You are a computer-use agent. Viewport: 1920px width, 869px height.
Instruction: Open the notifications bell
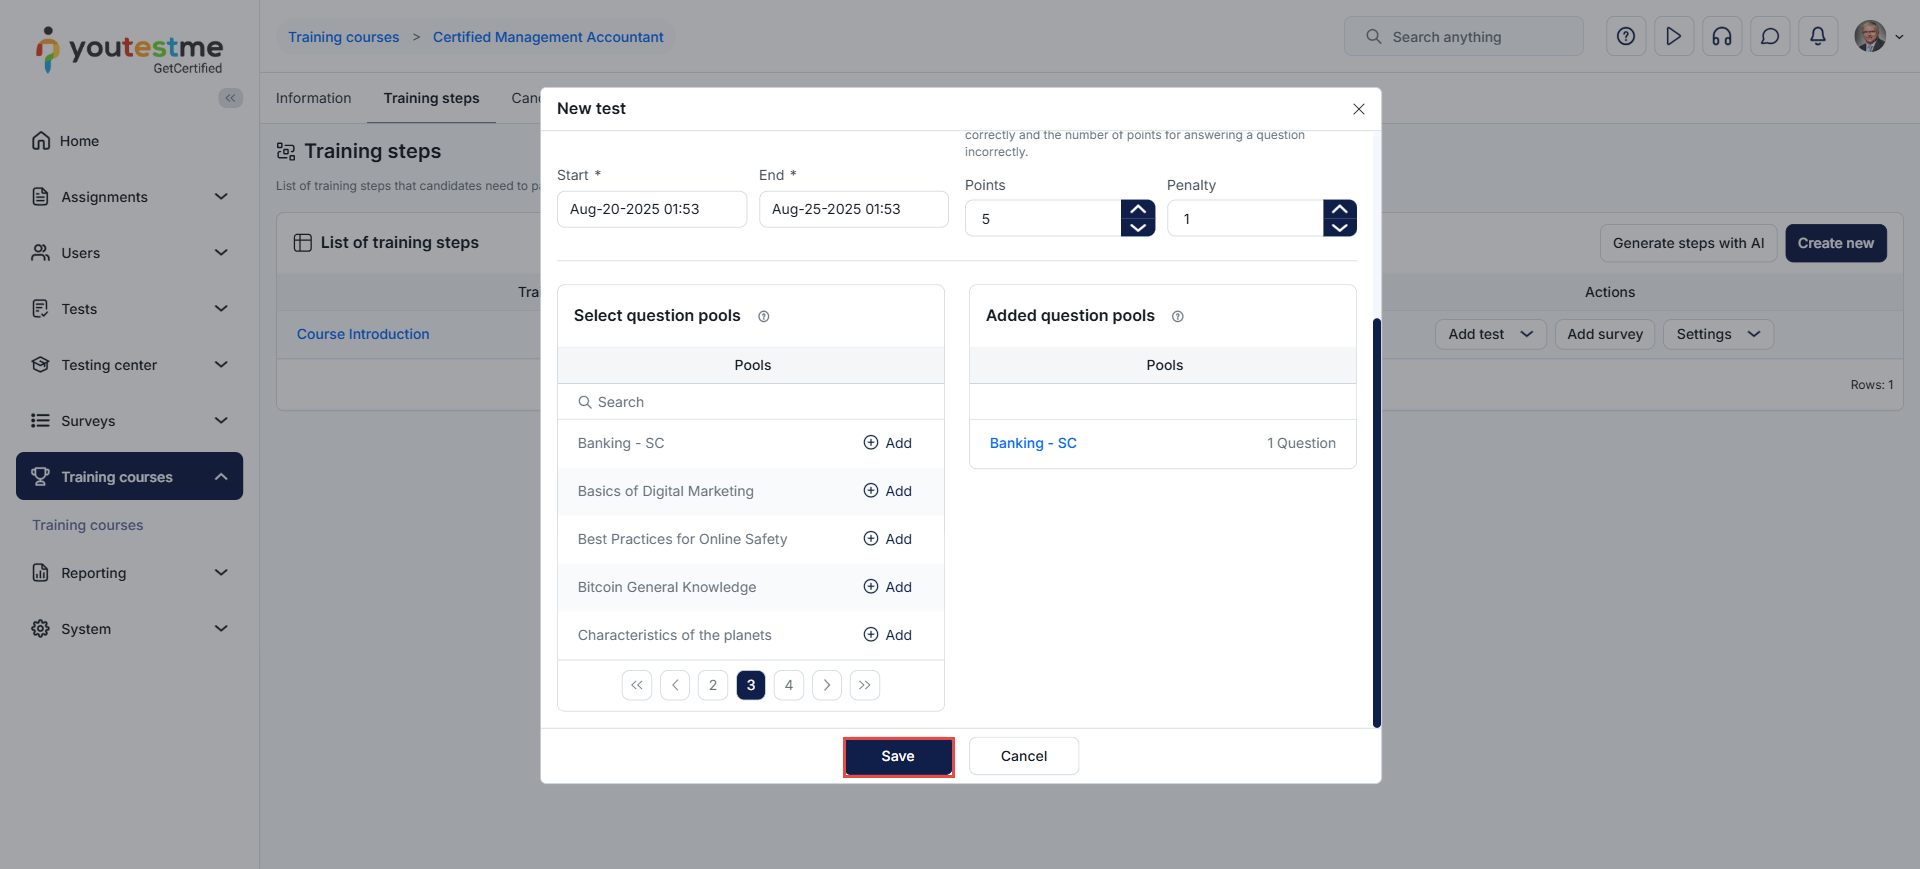tap(1818, 37)
